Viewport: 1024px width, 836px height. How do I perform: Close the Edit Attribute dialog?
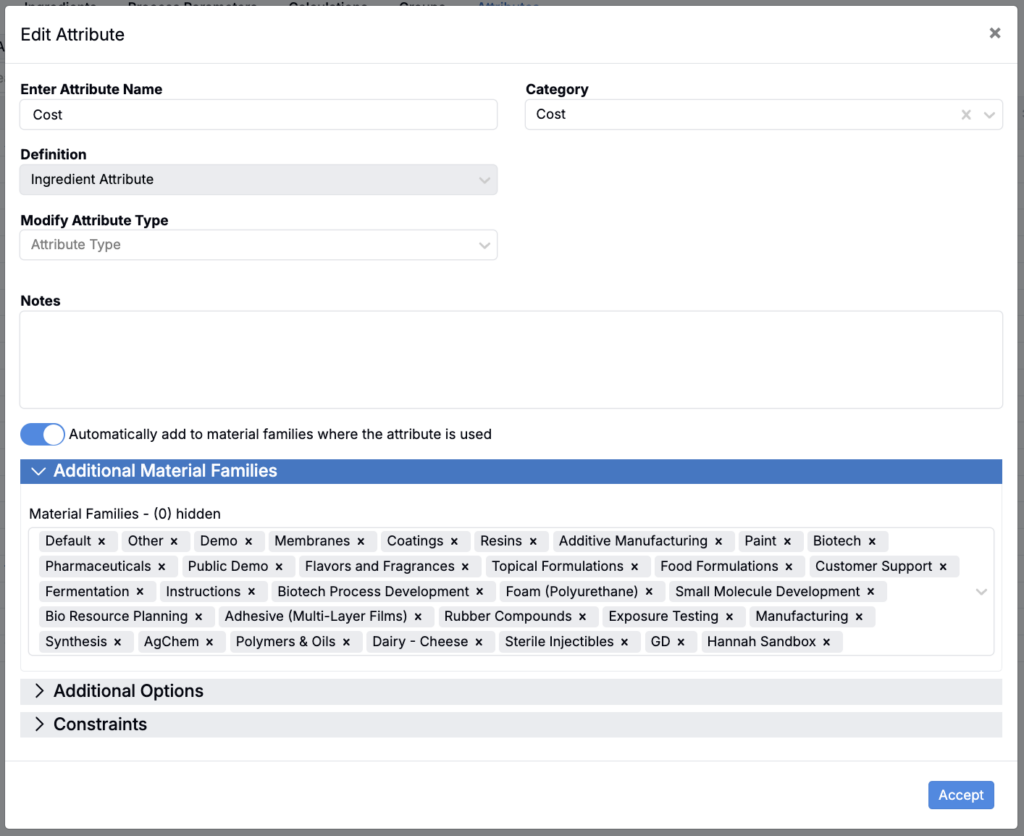(995, 33)
